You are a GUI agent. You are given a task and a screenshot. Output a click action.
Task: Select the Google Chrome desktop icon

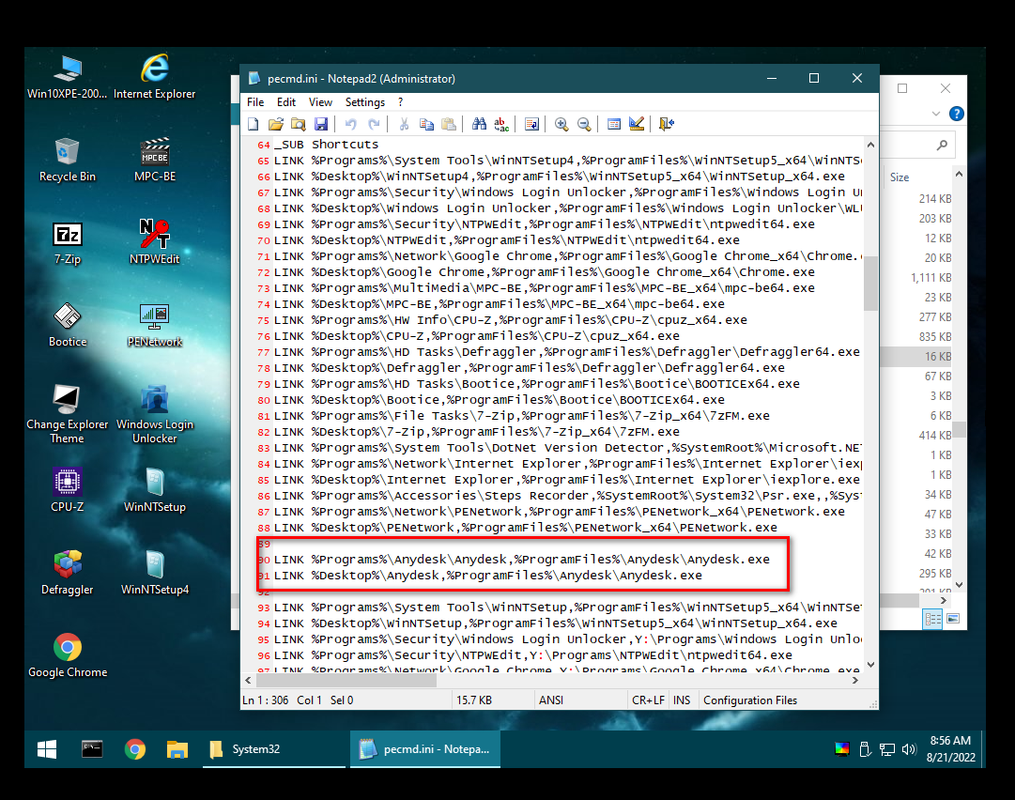67,656
